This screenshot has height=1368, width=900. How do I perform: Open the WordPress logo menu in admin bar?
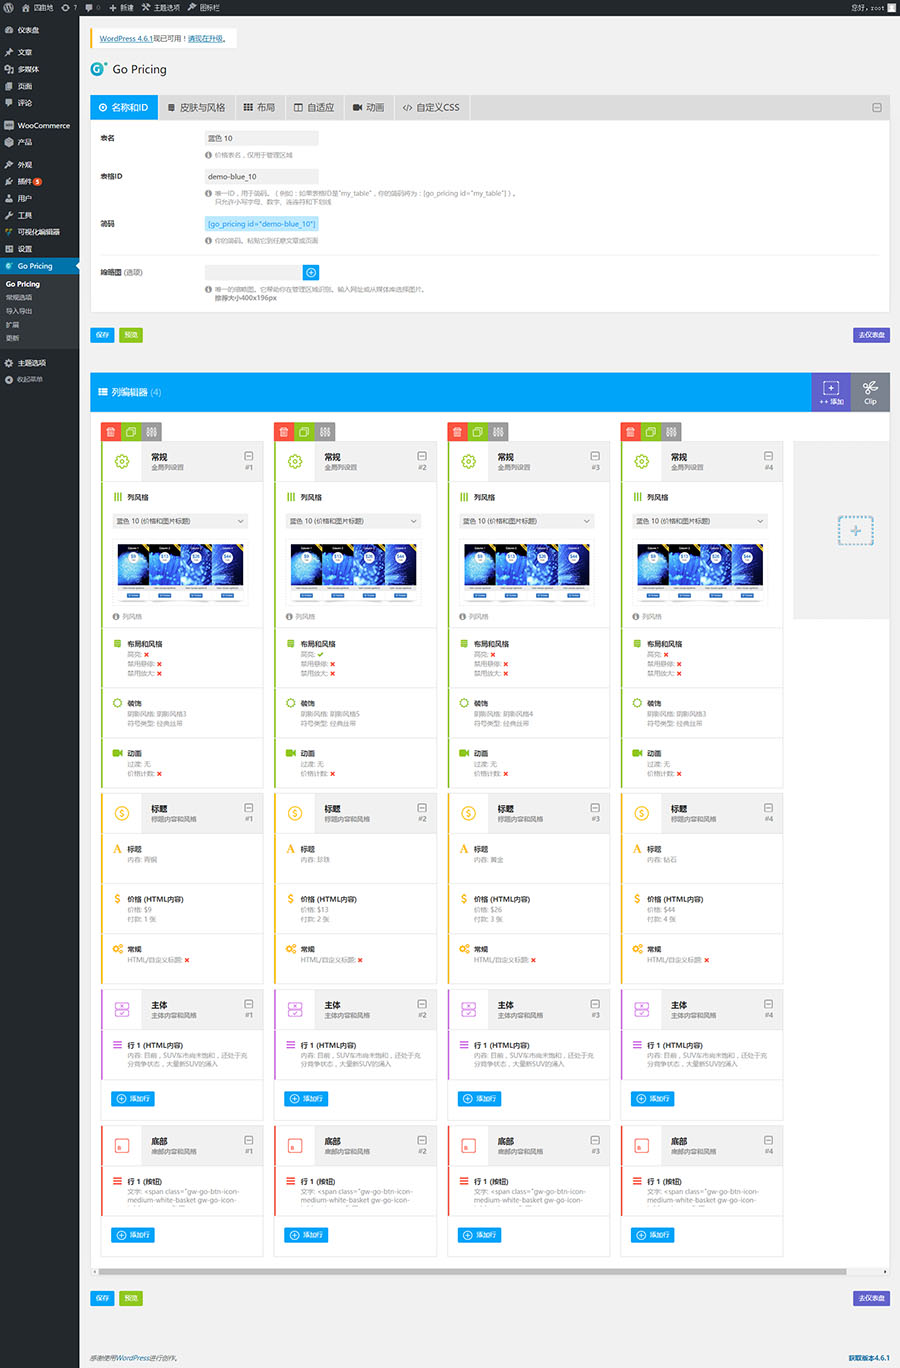pyautogui.click(x=8, y=7)
